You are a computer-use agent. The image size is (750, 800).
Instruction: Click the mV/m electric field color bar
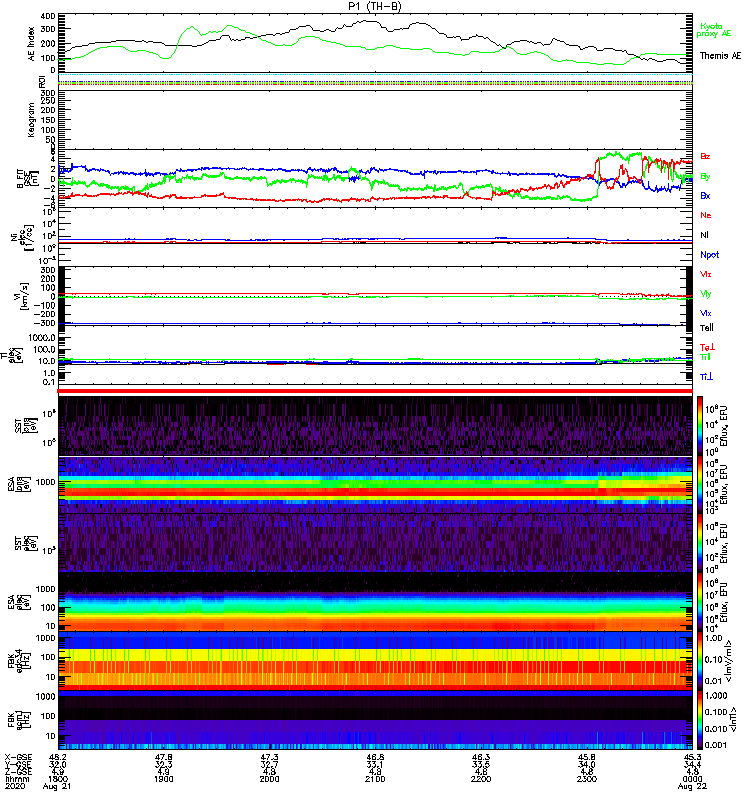coord(701,660)
